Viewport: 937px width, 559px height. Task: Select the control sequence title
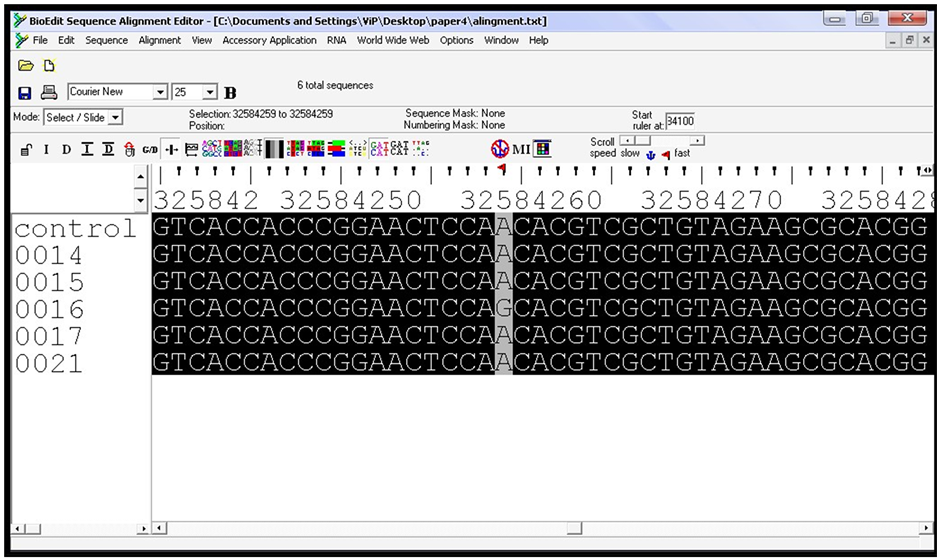pos(75,229)
